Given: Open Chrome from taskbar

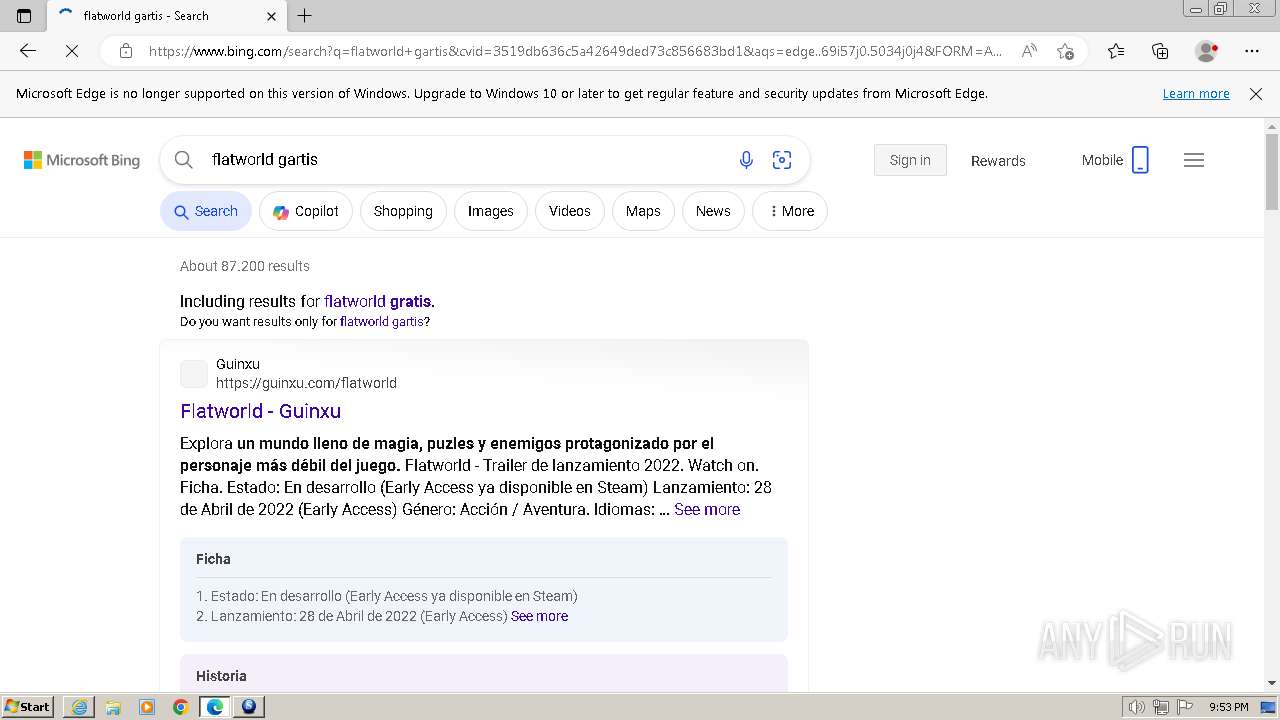Looking at the screenshot, I should pos(181,707).
